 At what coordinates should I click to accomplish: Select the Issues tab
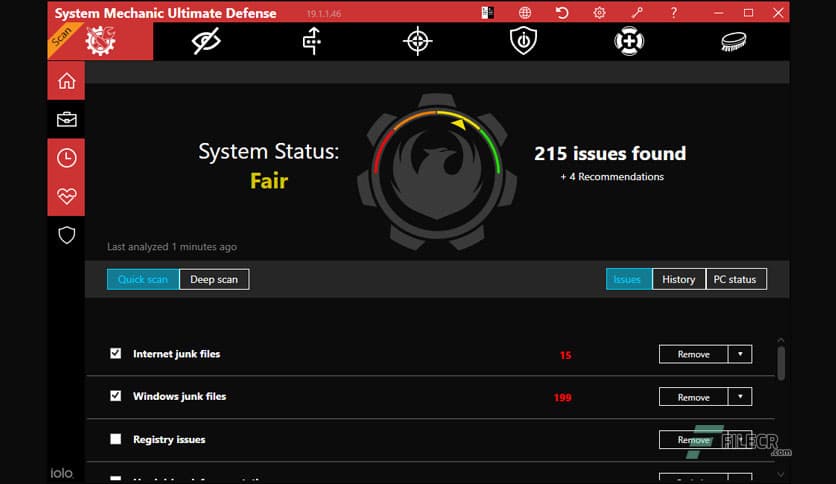pos(629,279)
